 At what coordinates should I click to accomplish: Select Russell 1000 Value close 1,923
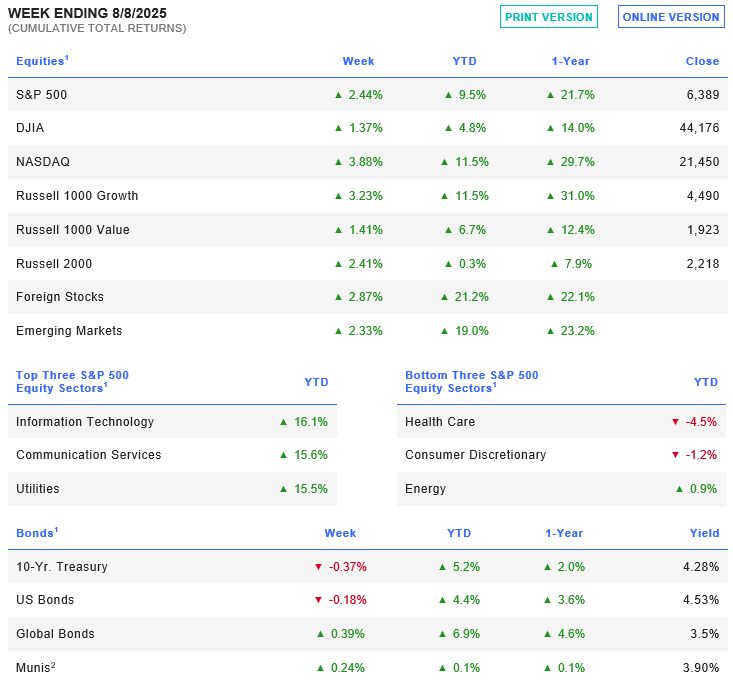pyautogui.click(x=703, y=230)
